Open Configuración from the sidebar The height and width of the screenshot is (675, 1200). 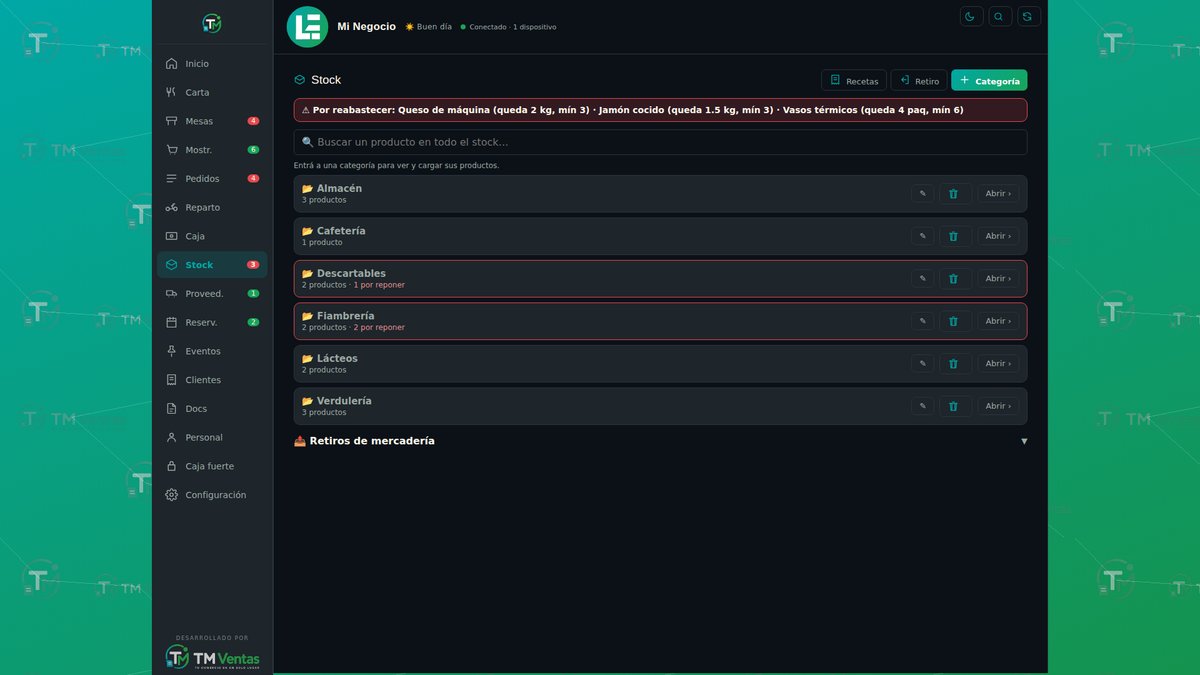pyautogui.click(x=212, y=495)
